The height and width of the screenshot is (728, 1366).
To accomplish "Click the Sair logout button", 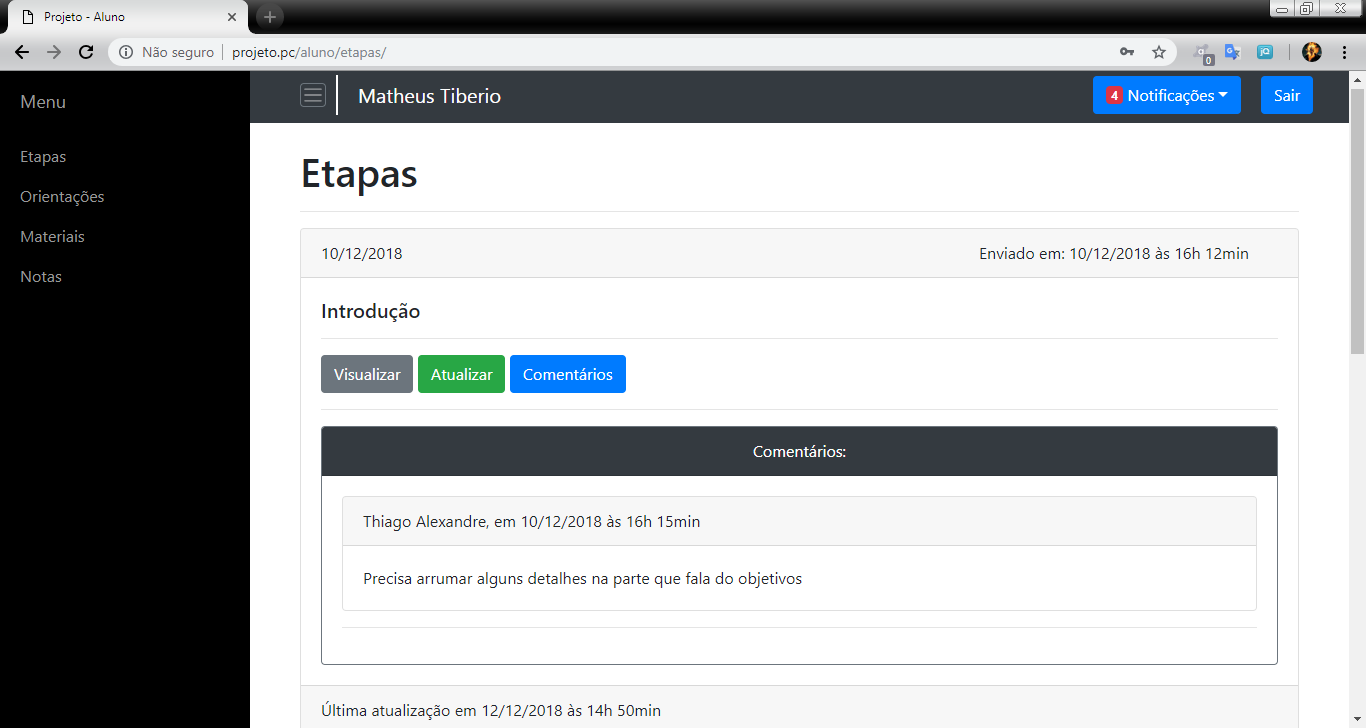I will 1287,96.
